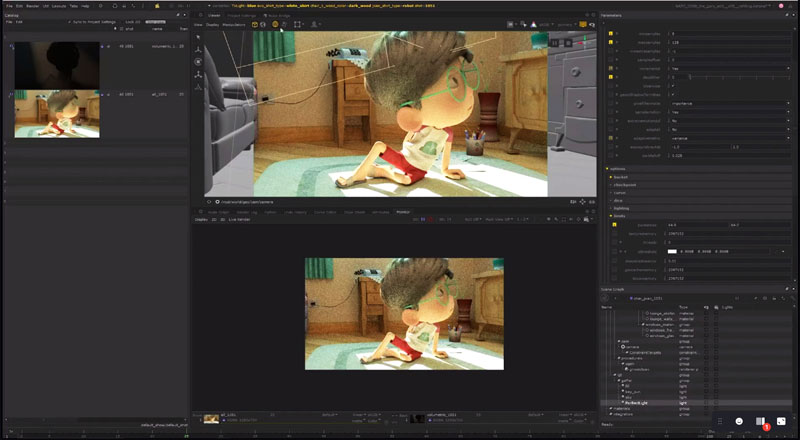Open the Help menu
This screenshot has height=440, width=800.
pos(85,6)
